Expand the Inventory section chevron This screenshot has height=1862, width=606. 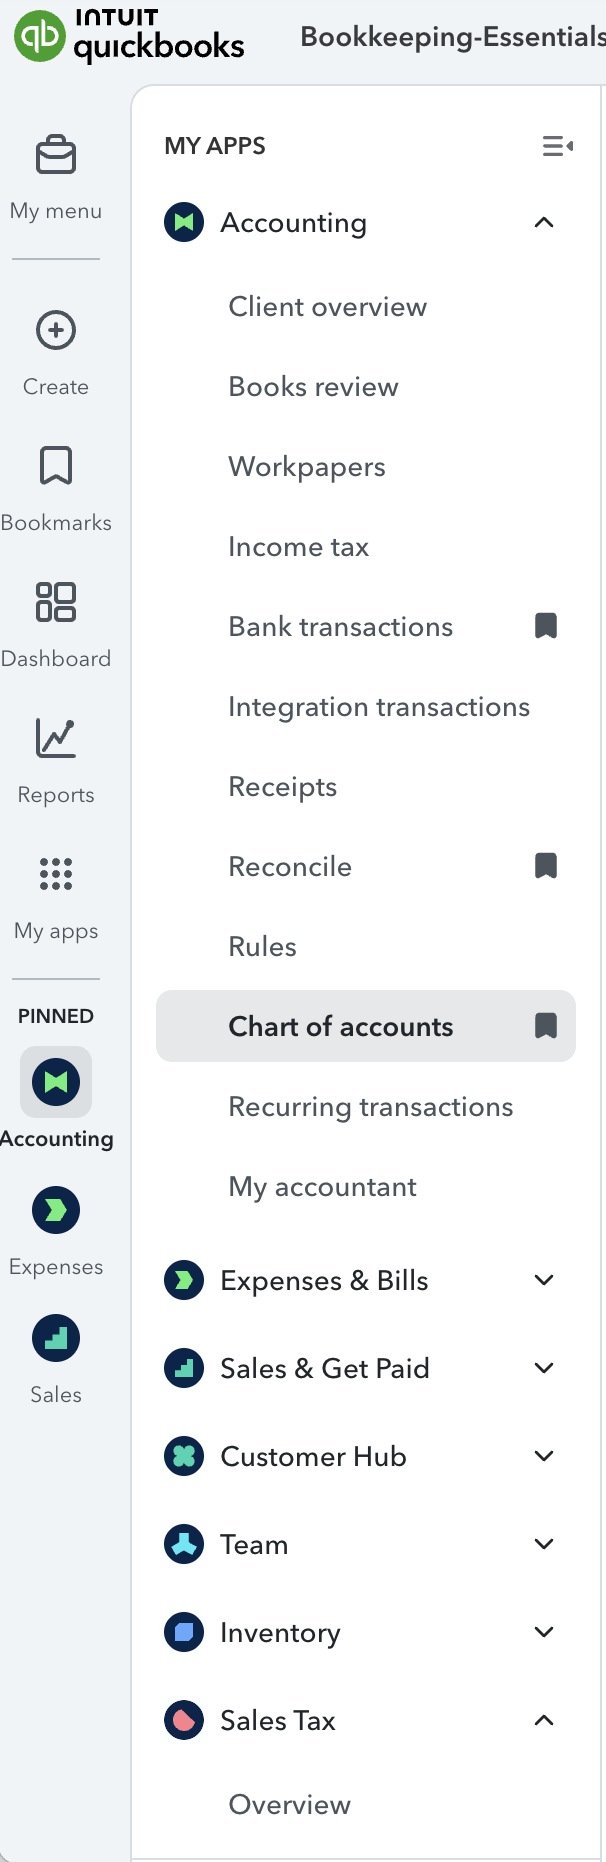click(x=544, y=1632)
